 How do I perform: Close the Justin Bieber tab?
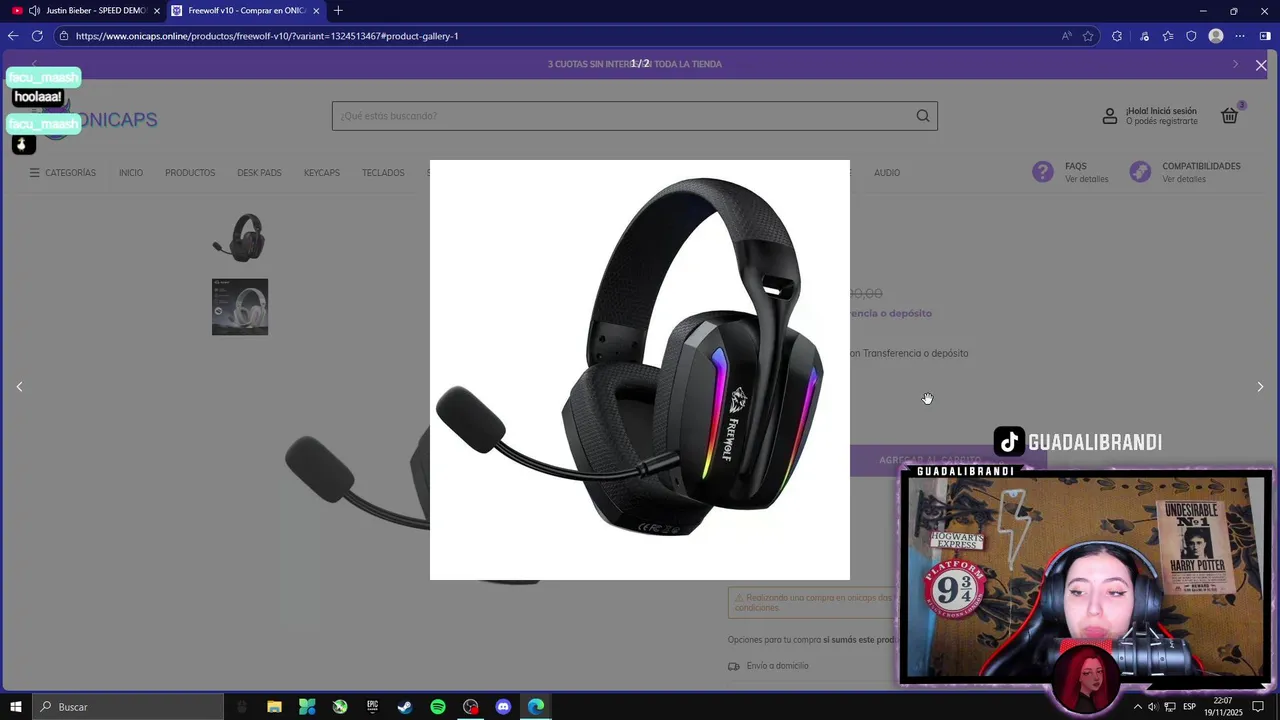[156, 11]
